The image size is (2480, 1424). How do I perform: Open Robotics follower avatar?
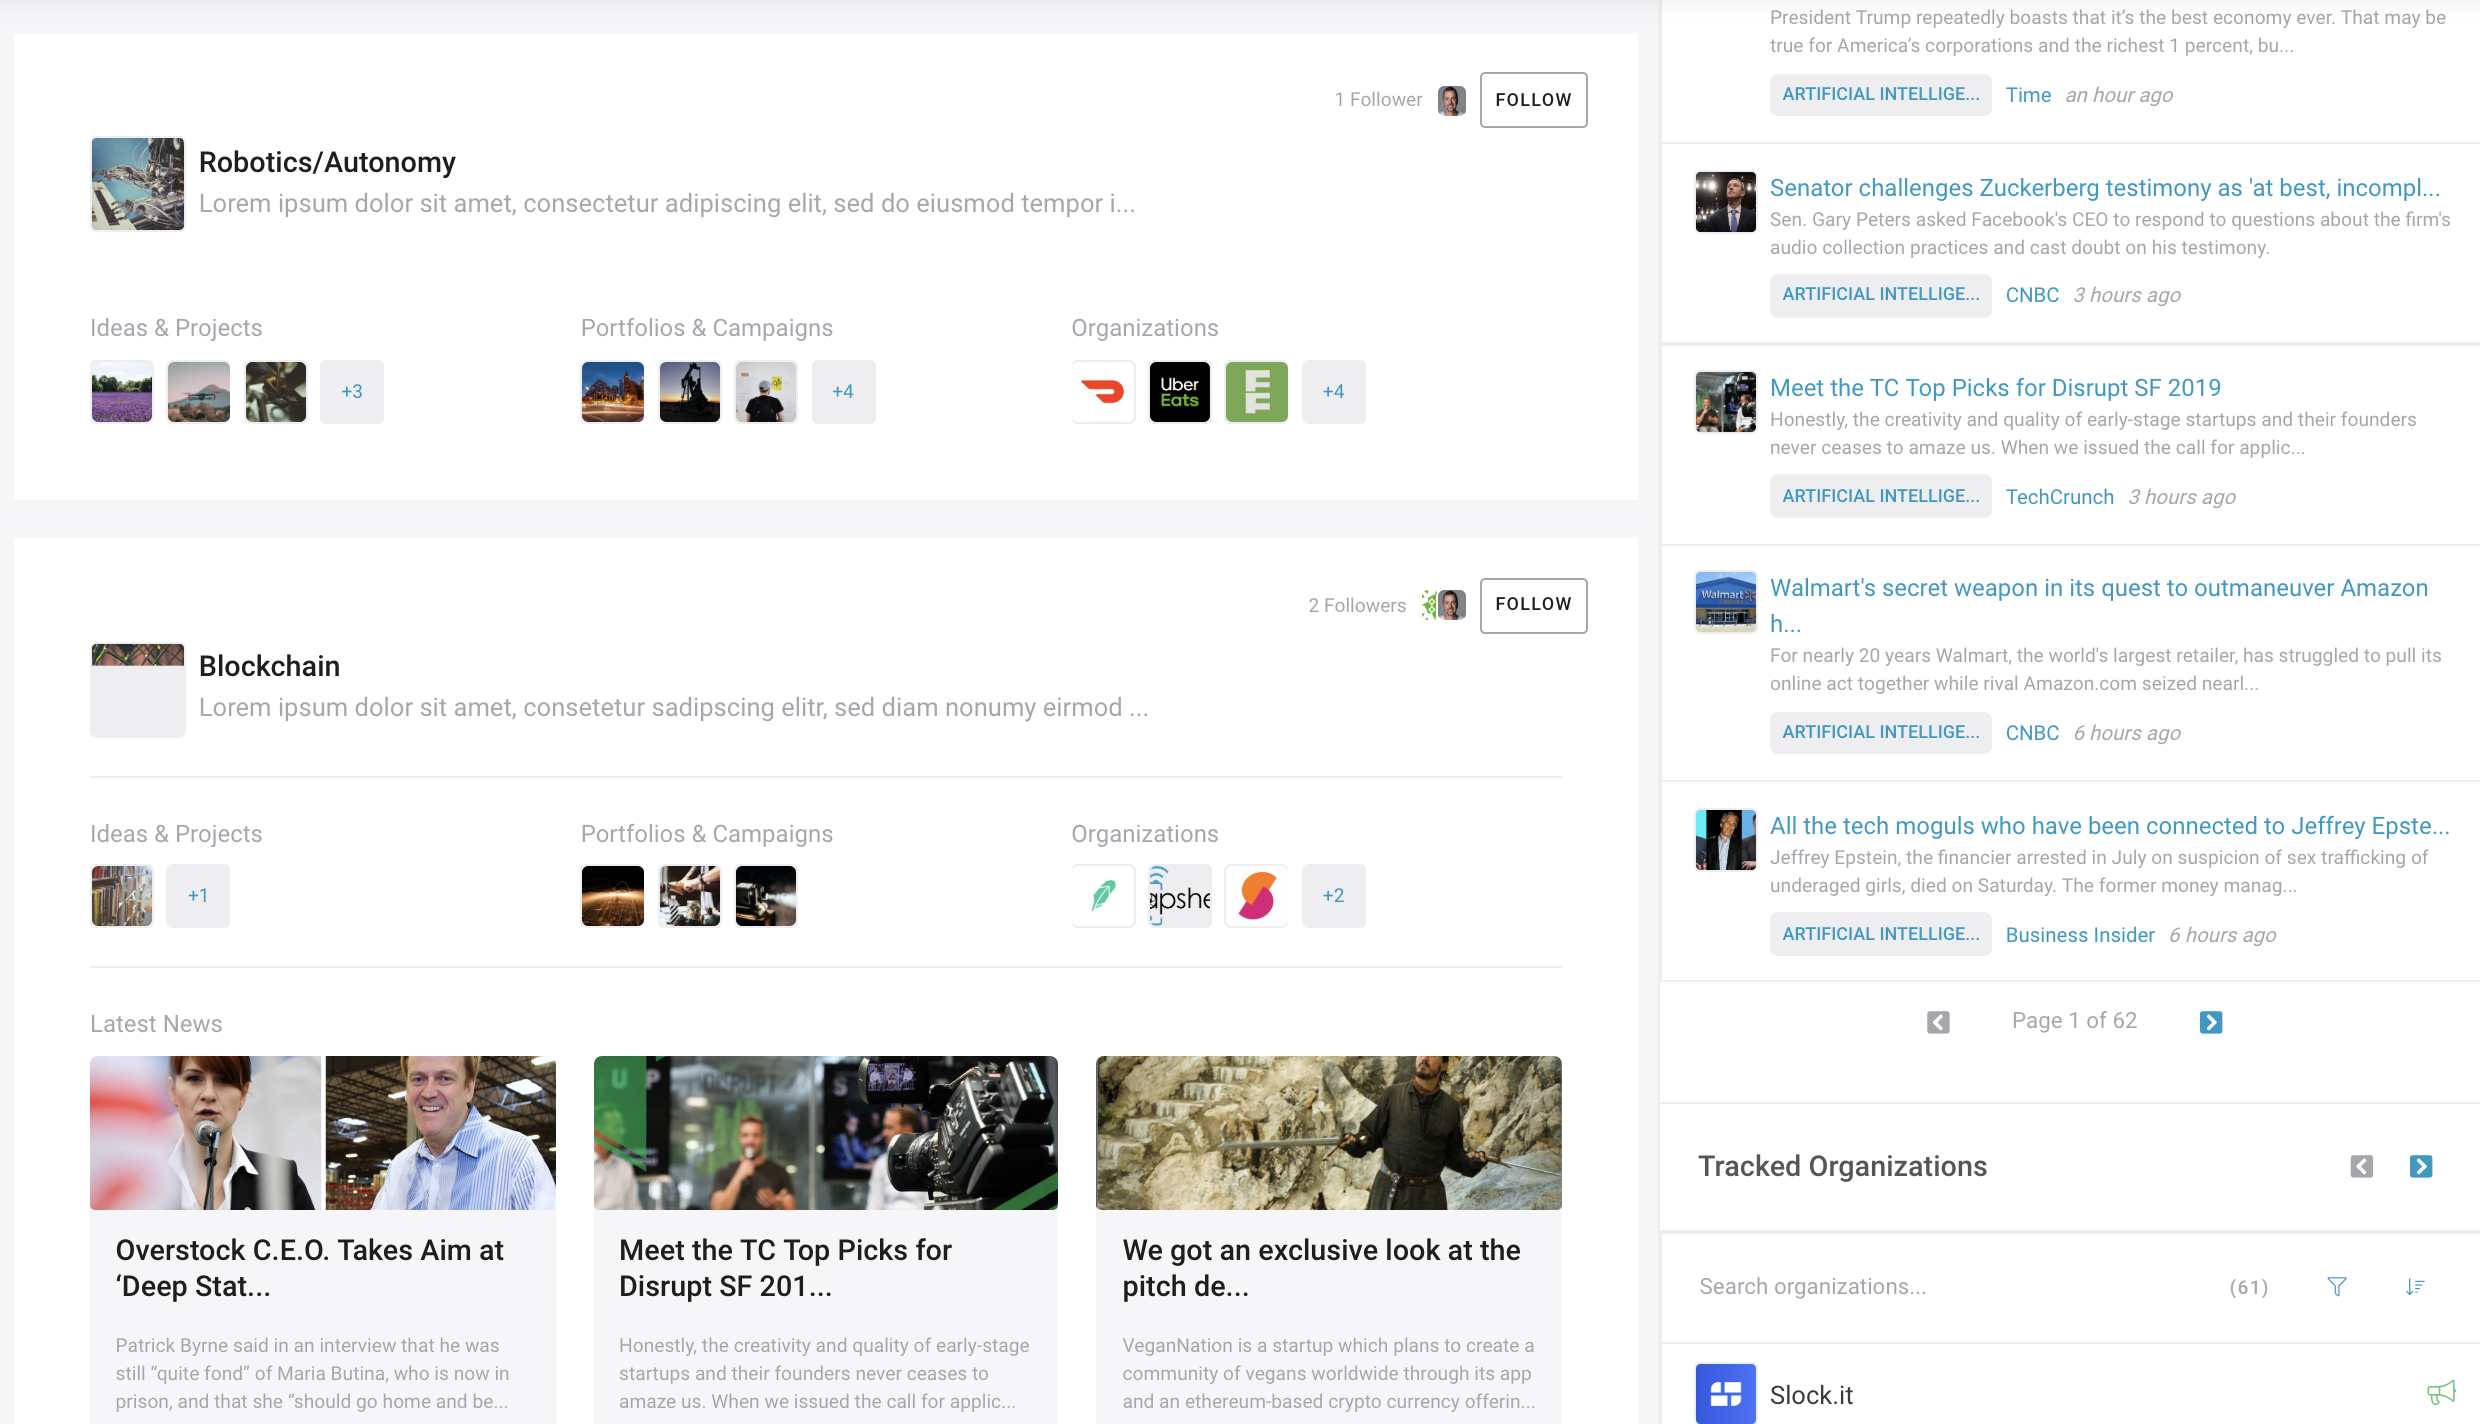(1452, 100)
